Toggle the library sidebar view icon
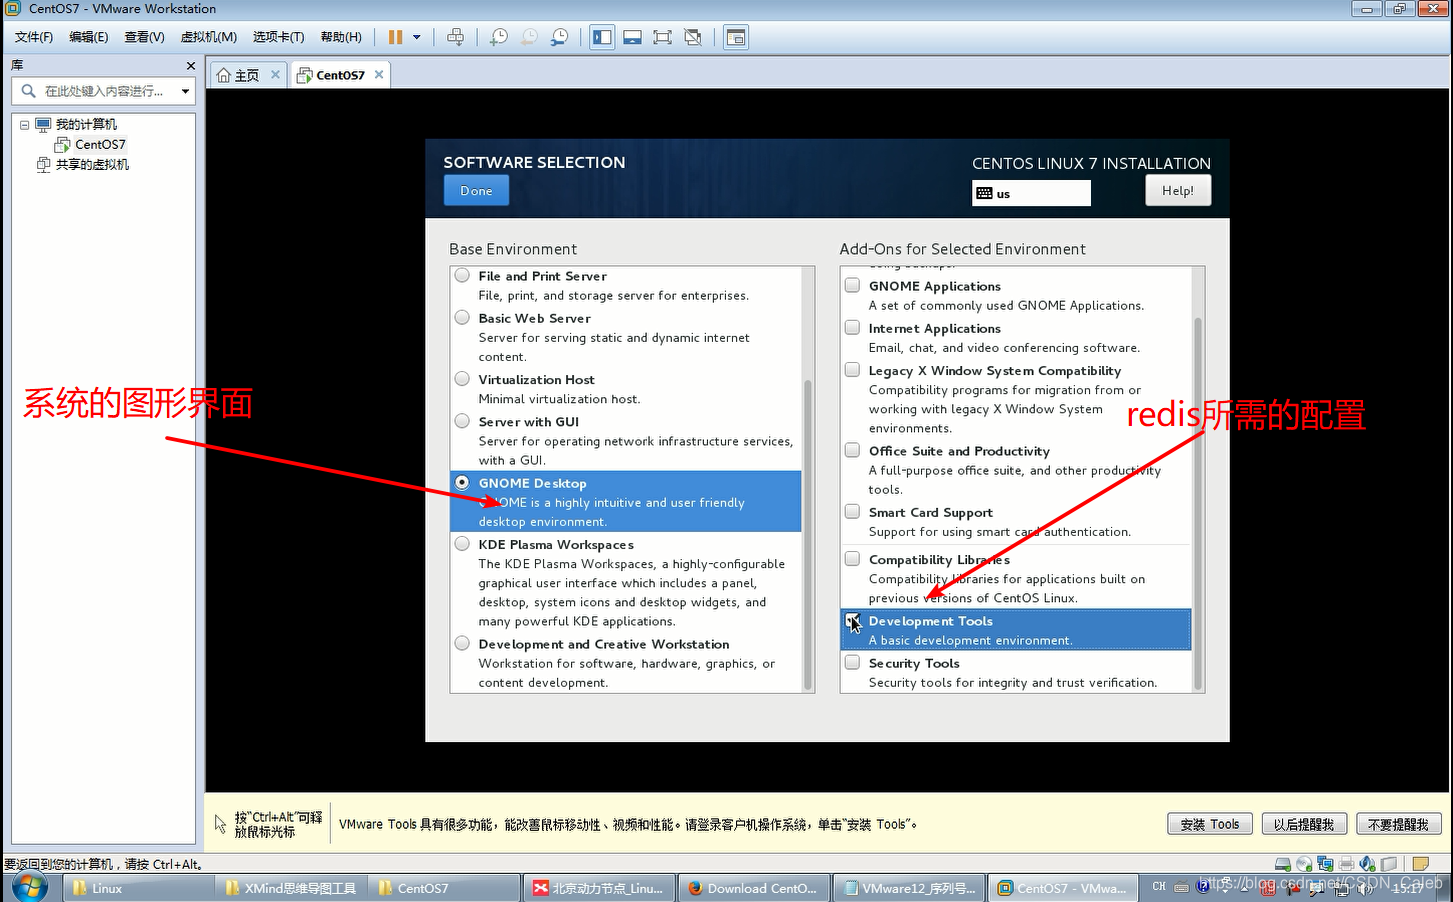 (x=602, y=37)
